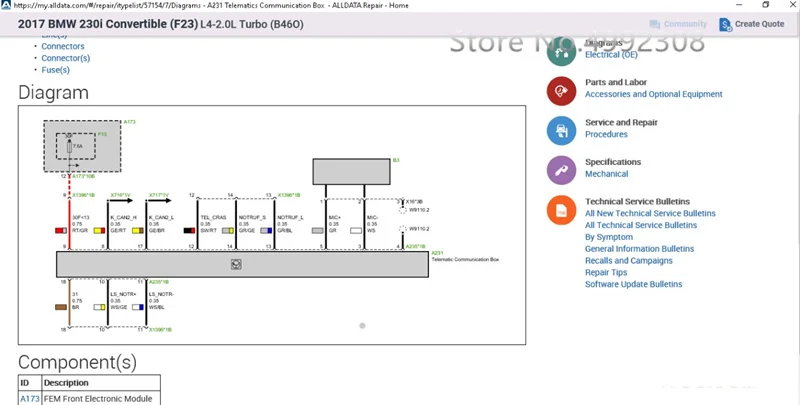Click the GE/BR yellow-brown wire color swatch
The image size is (800, 405).
(x=138, y=231)
